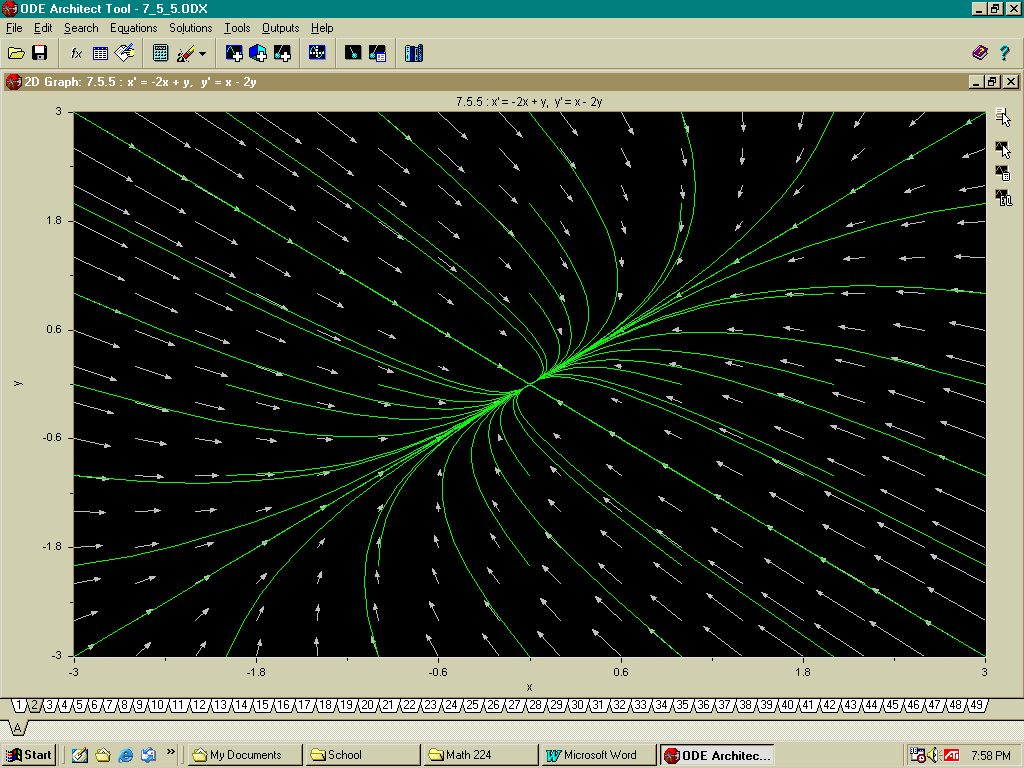Open the fx equation editor icon

76,53
